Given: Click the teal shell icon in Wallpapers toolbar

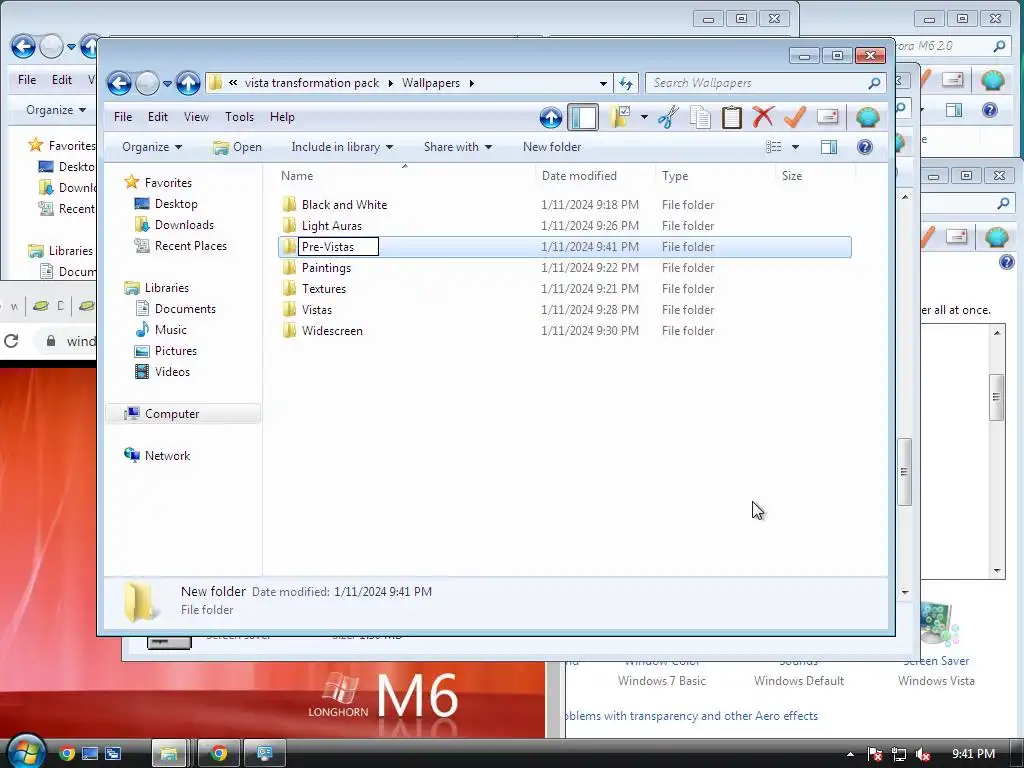Looking at the screenshot, I should 867,118.
